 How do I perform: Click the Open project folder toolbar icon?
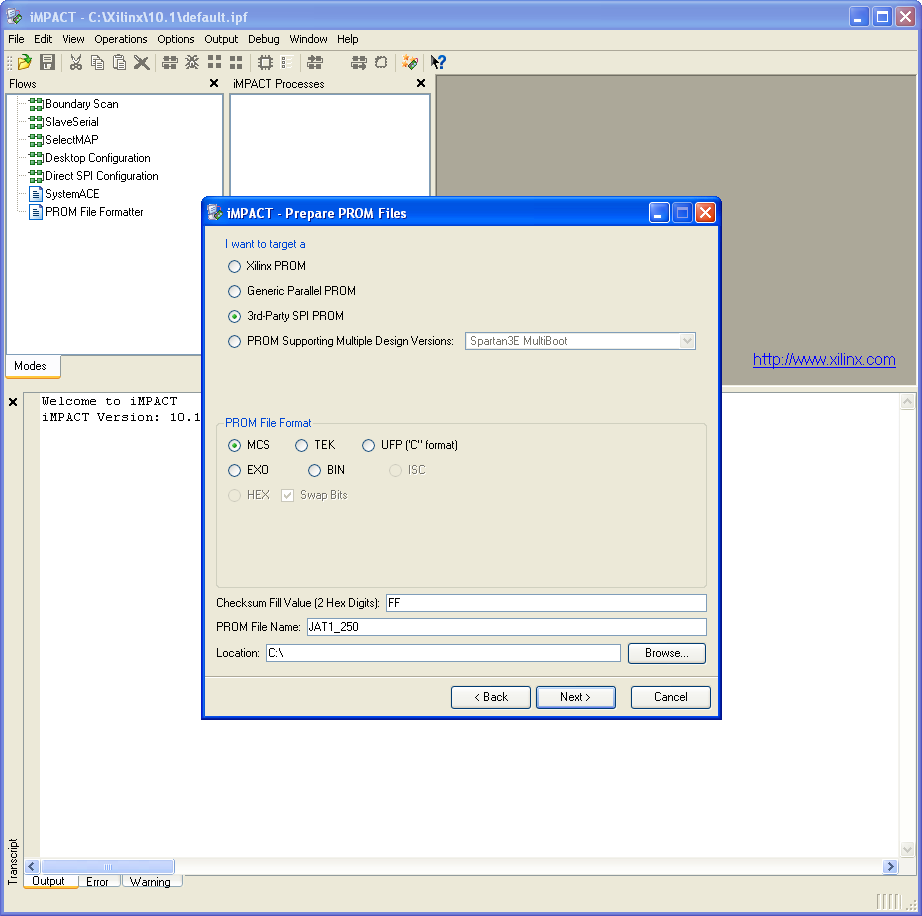tap(25, 62)
